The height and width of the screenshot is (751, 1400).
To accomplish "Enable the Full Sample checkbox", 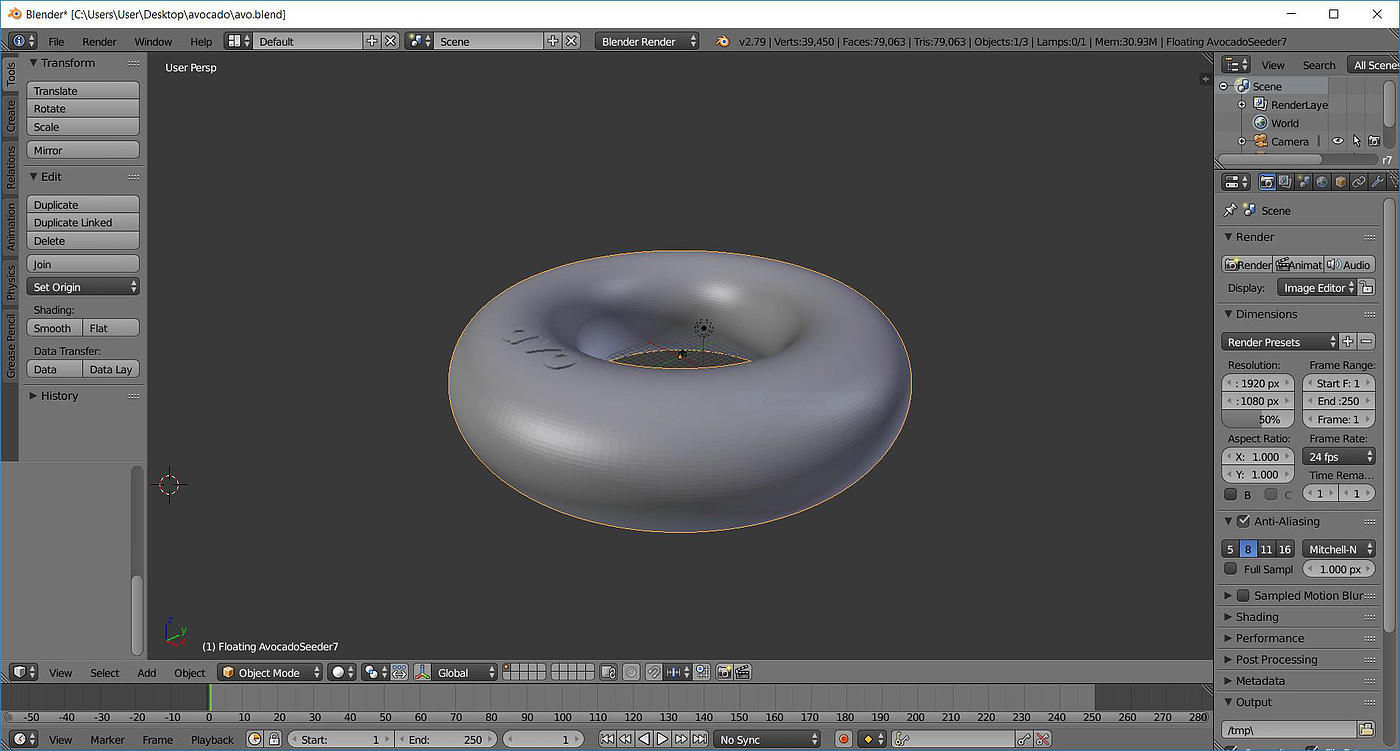I will [x=1231, y=569].
